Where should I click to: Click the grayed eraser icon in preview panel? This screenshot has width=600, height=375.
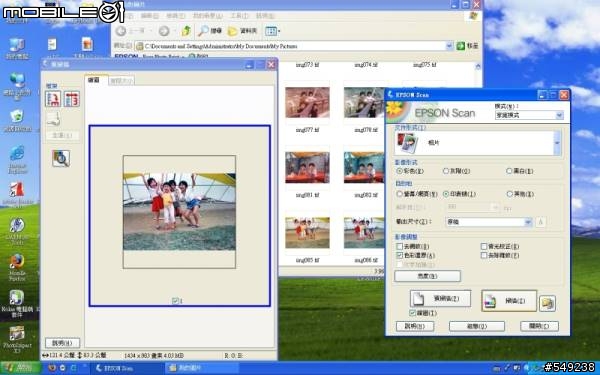tap(53, 119)
